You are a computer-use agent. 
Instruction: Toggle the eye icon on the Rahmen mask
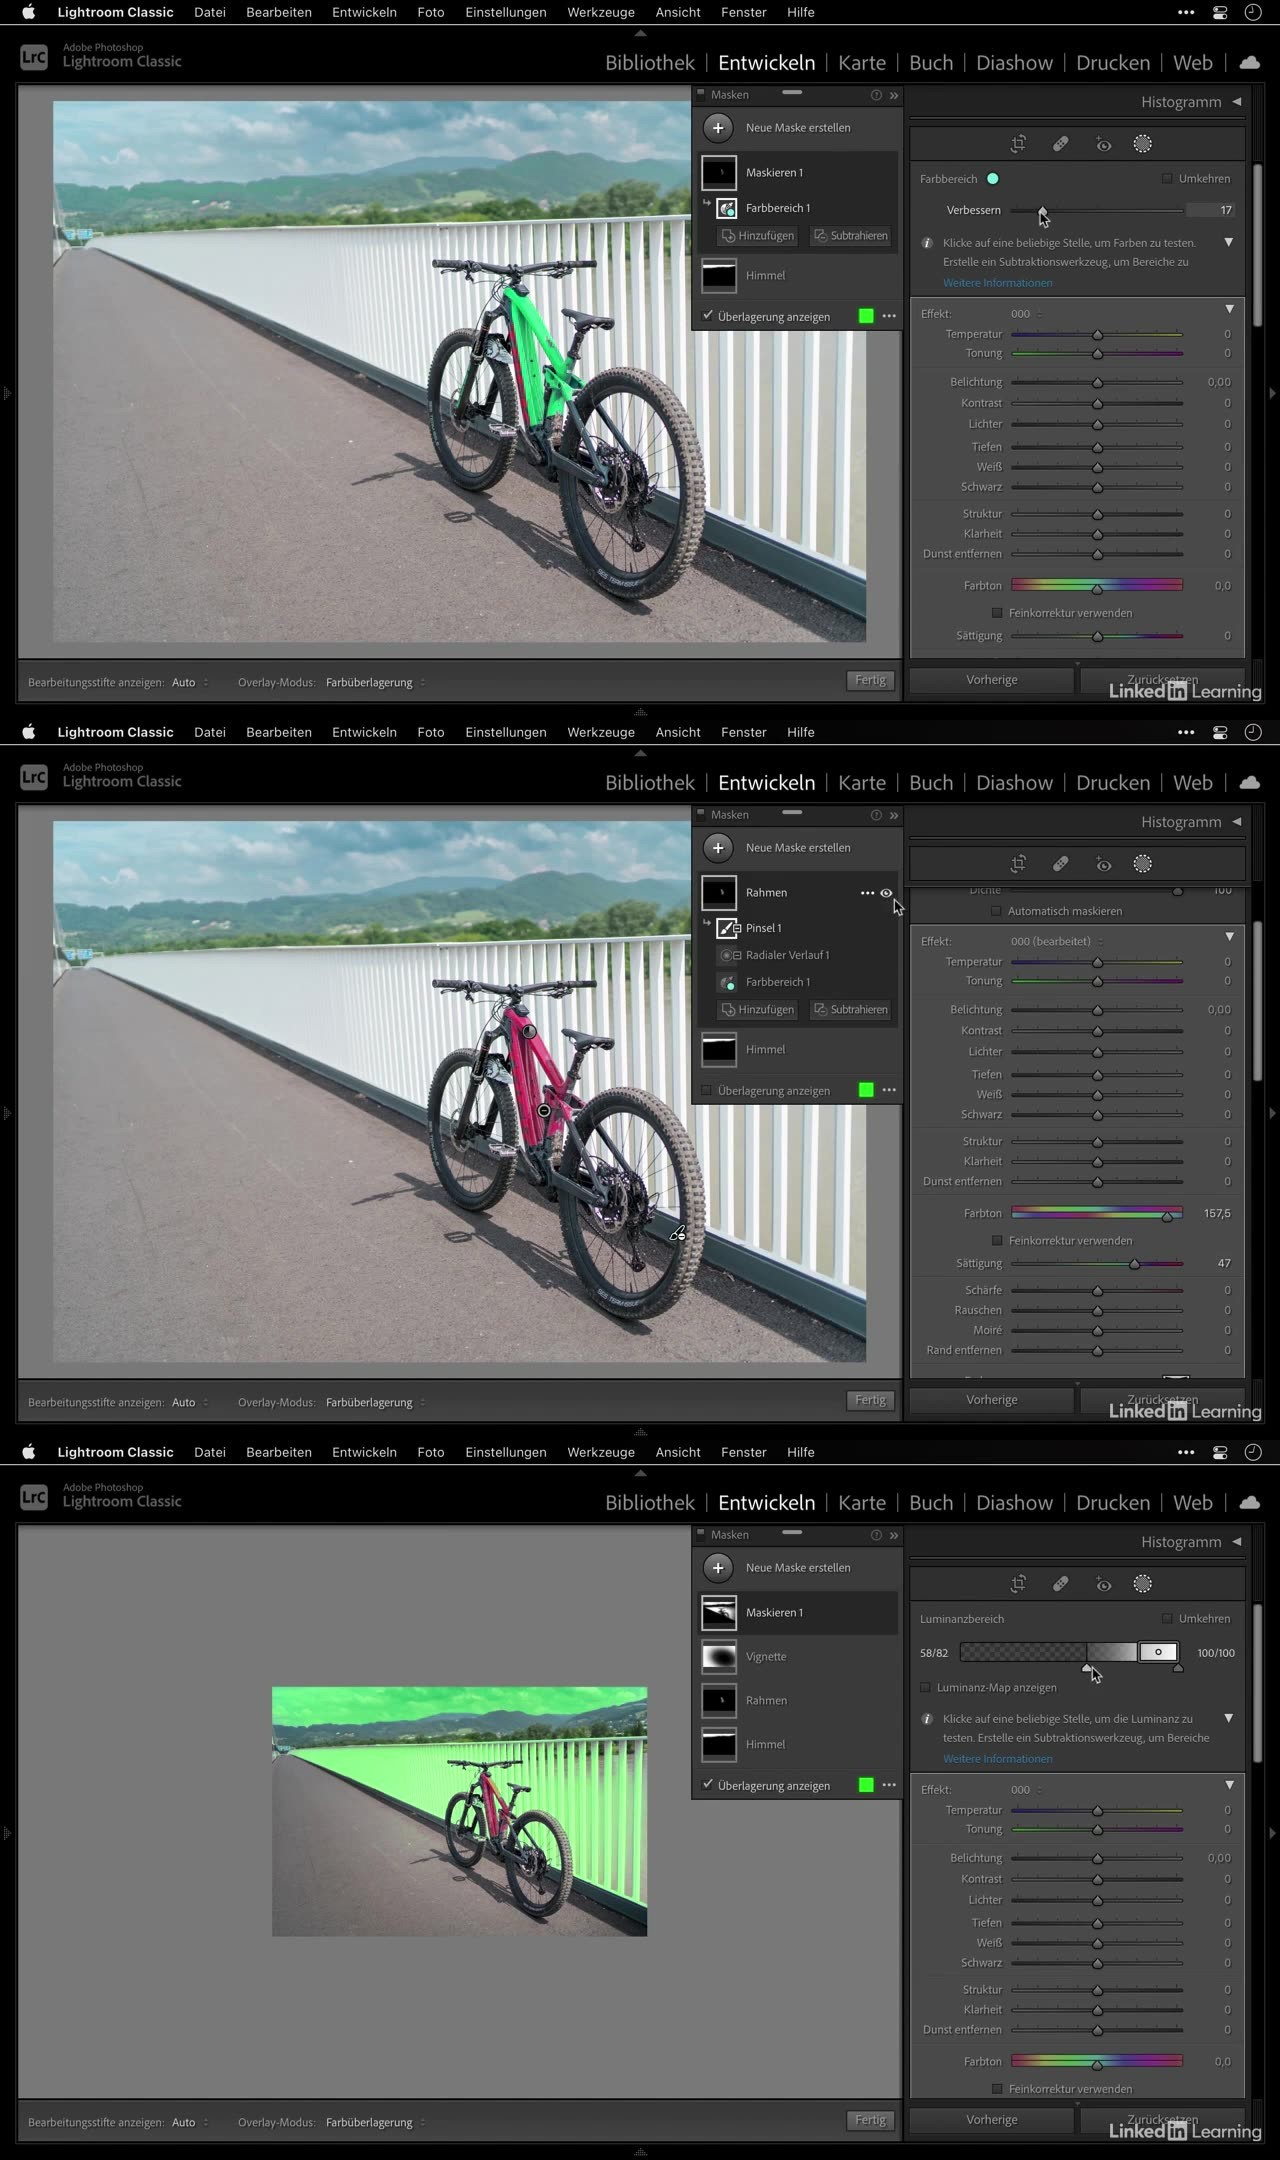tap(886, 893)
